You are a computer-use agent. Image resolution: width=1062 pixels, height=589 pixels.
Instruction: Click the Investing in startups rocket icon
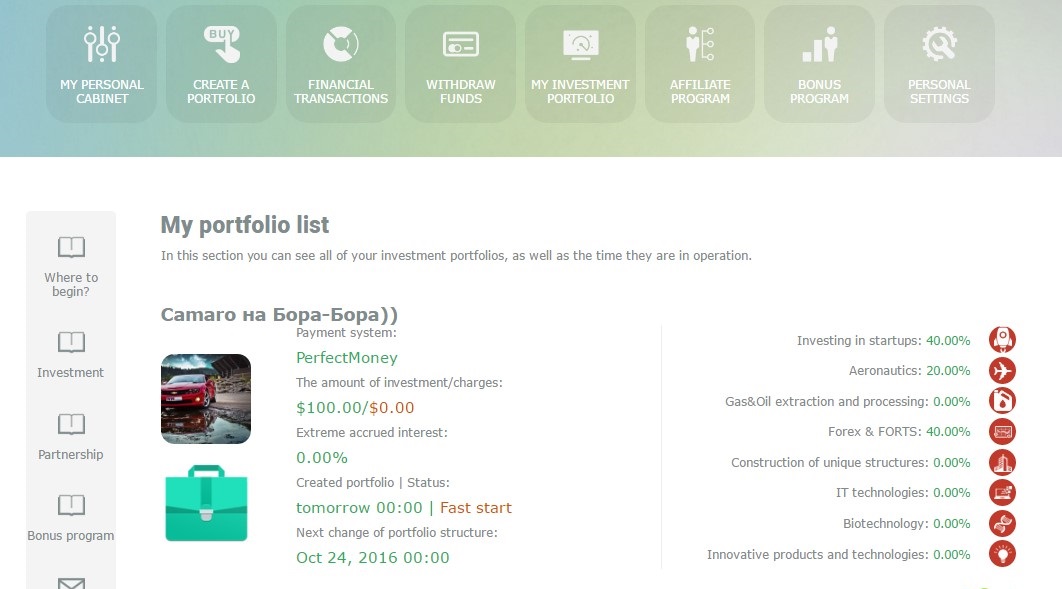[1002, 340]
